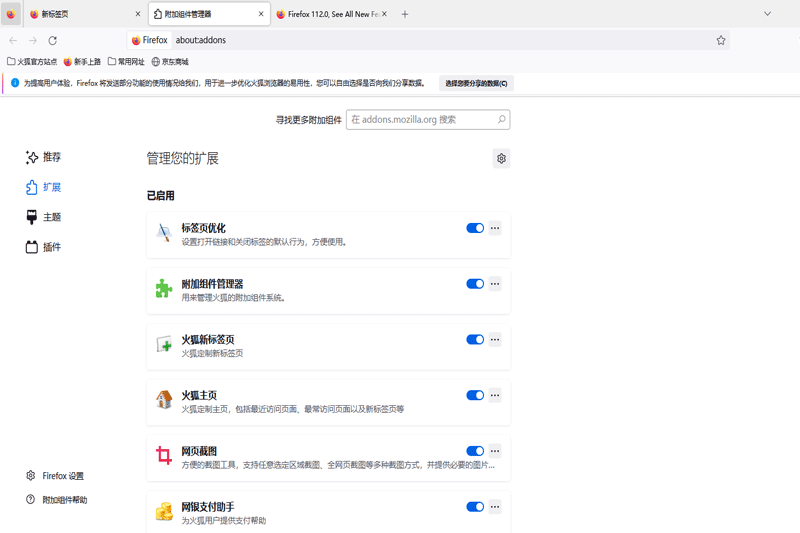Turn off the 网银支付助手 toggle

point(475,507)
